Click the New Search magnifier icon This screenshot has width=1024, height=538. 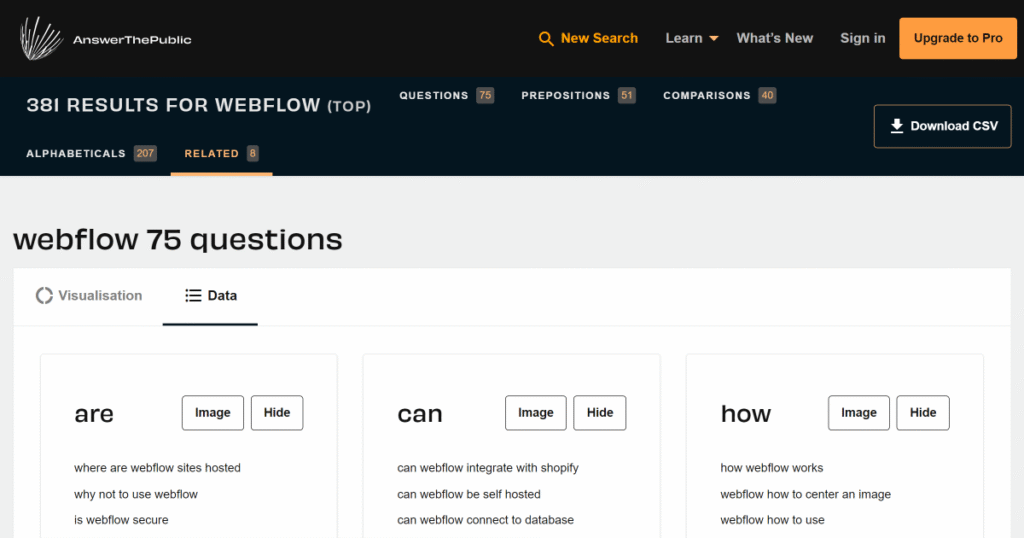pyautogui.click(x=546, y=39)
